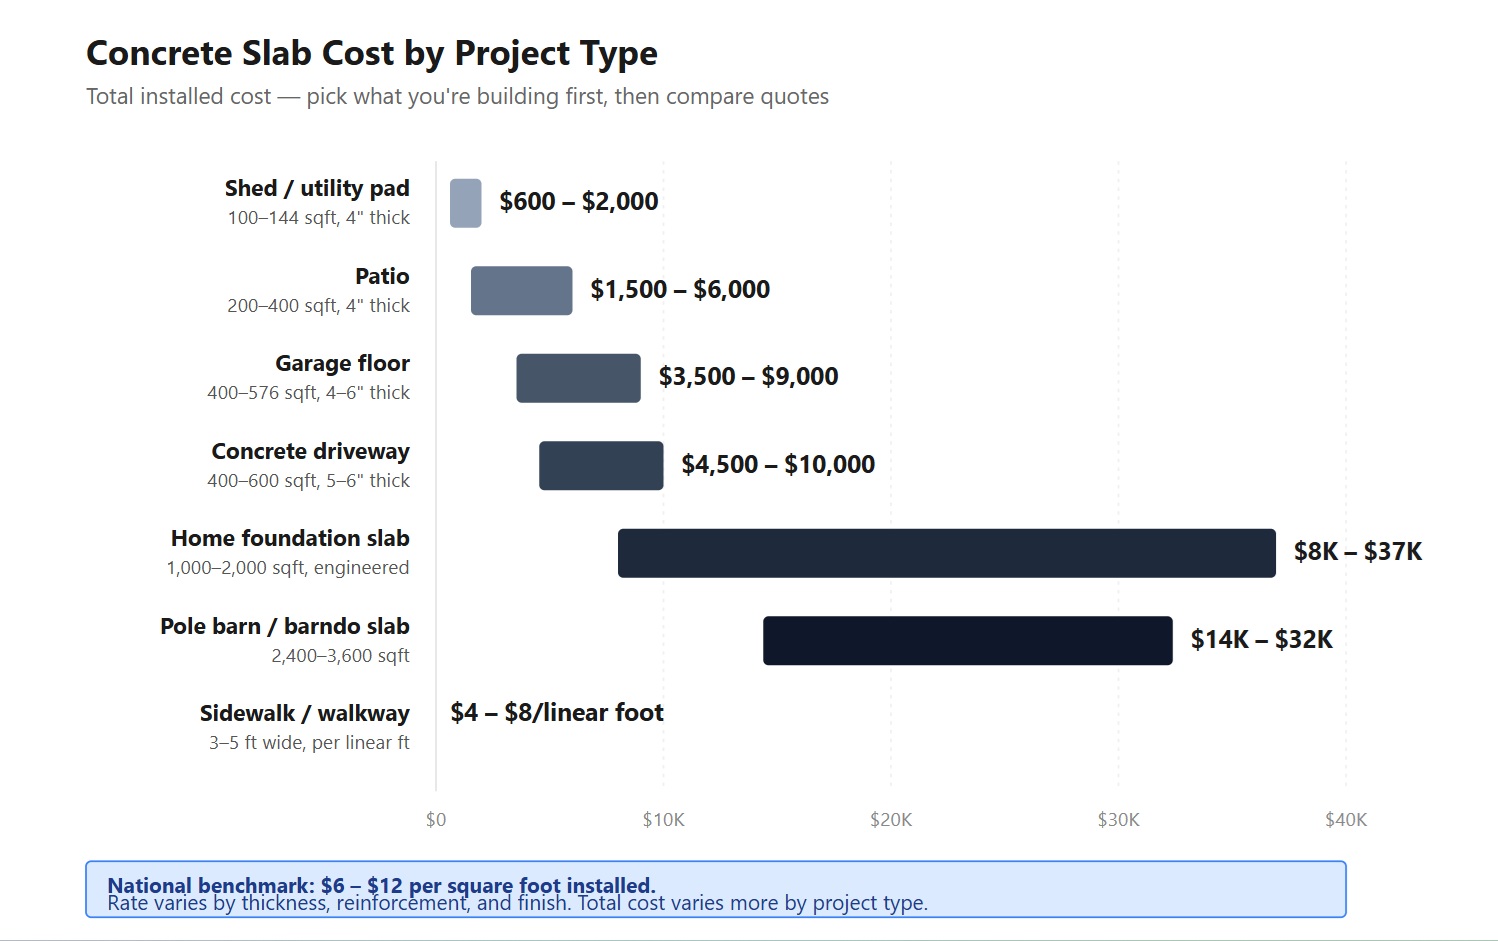Select the 1,000–2,000 sqft engineered subtitle
The width and height of the screenshot is (1498, 941).
click(x=287, y=567)
